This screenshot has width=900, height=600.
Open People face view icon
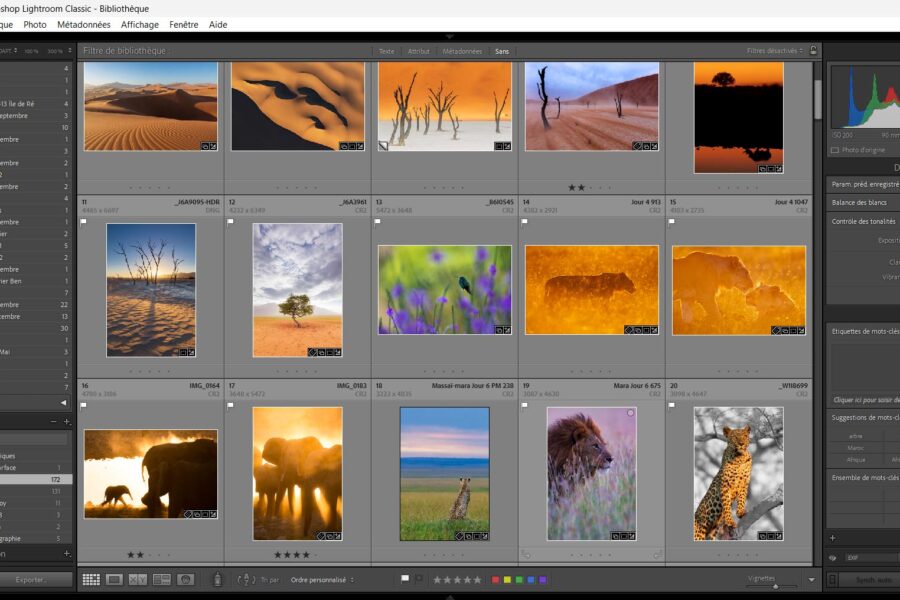point(185,579)
